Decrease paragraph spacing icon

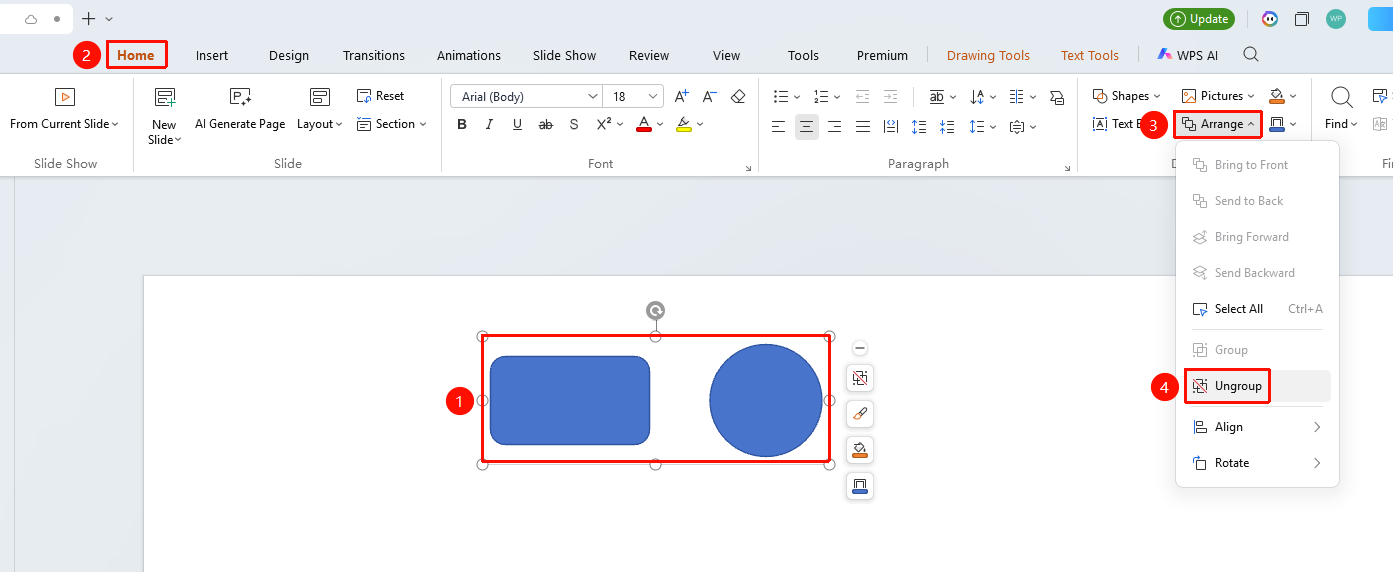point(949,126)
